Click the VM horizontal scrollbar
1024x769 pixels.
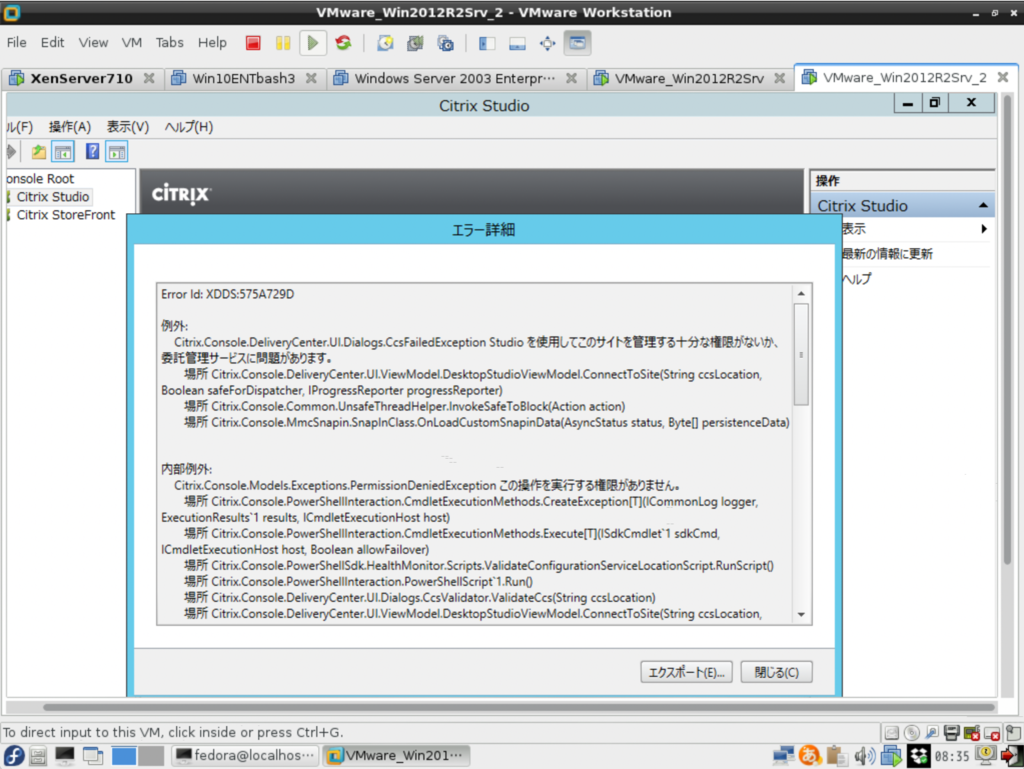519,707
